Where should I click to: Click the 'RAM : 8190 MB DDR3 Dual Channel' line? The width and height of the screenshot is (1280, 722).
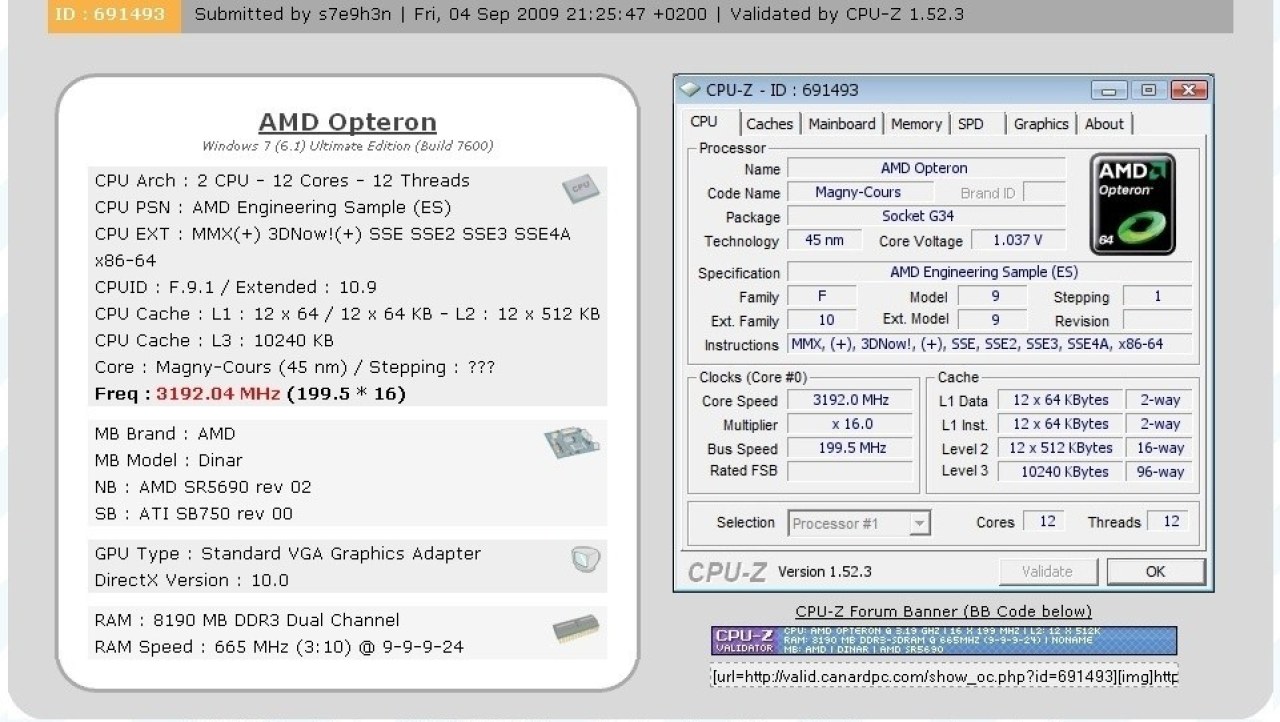click(x=247, y=620)
